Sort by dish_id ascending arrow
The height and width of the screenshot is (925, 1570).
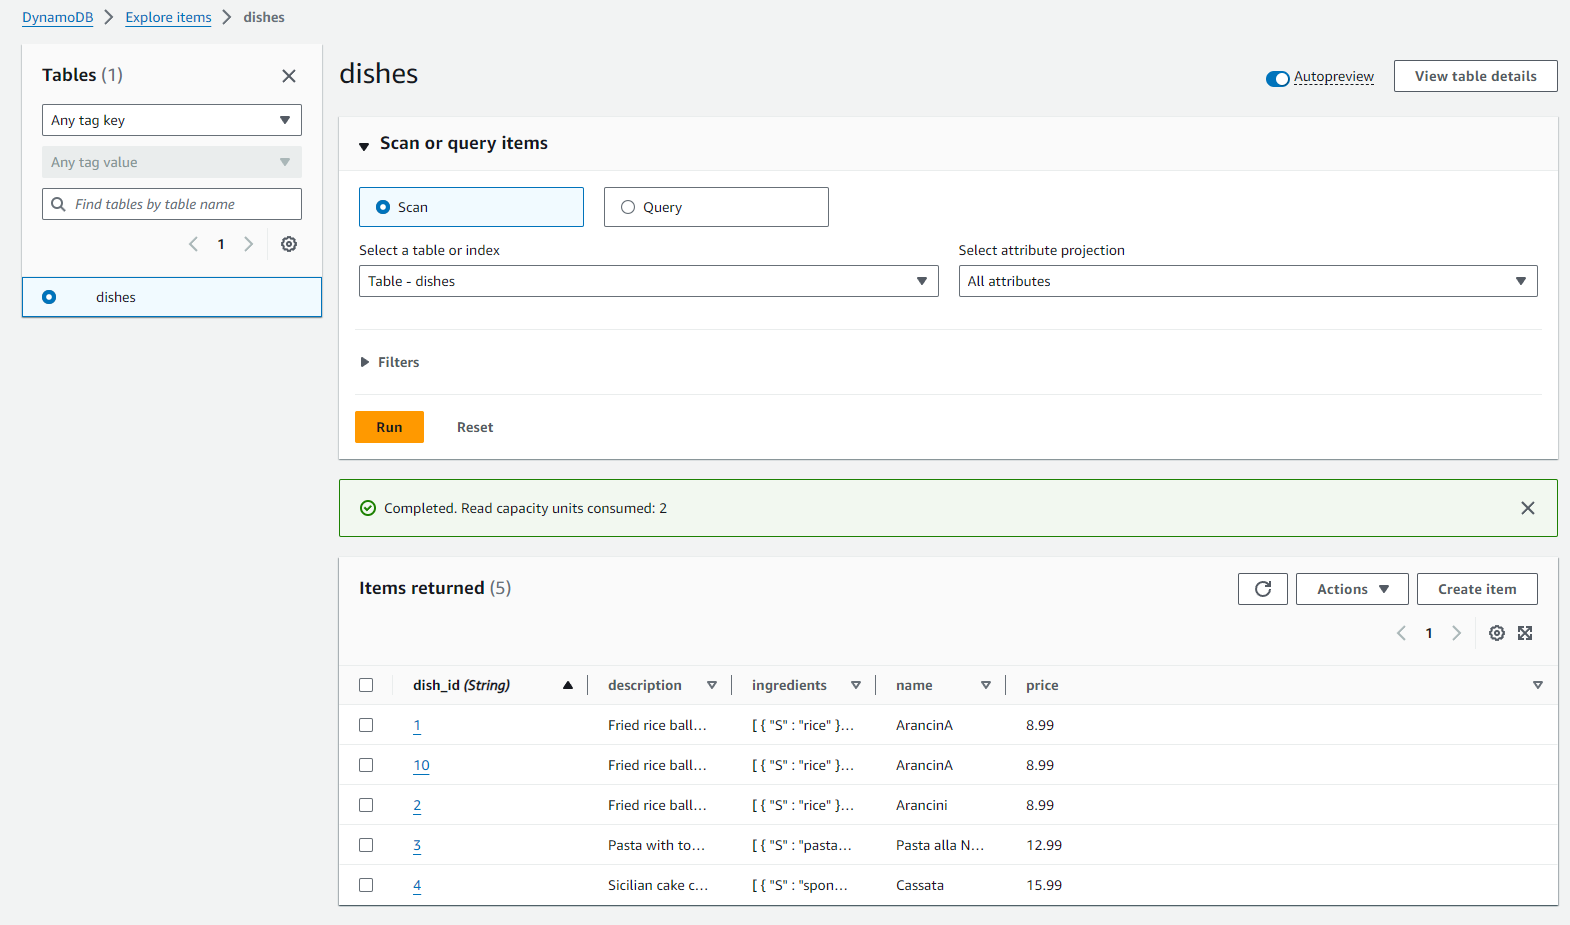click(568, 685)
